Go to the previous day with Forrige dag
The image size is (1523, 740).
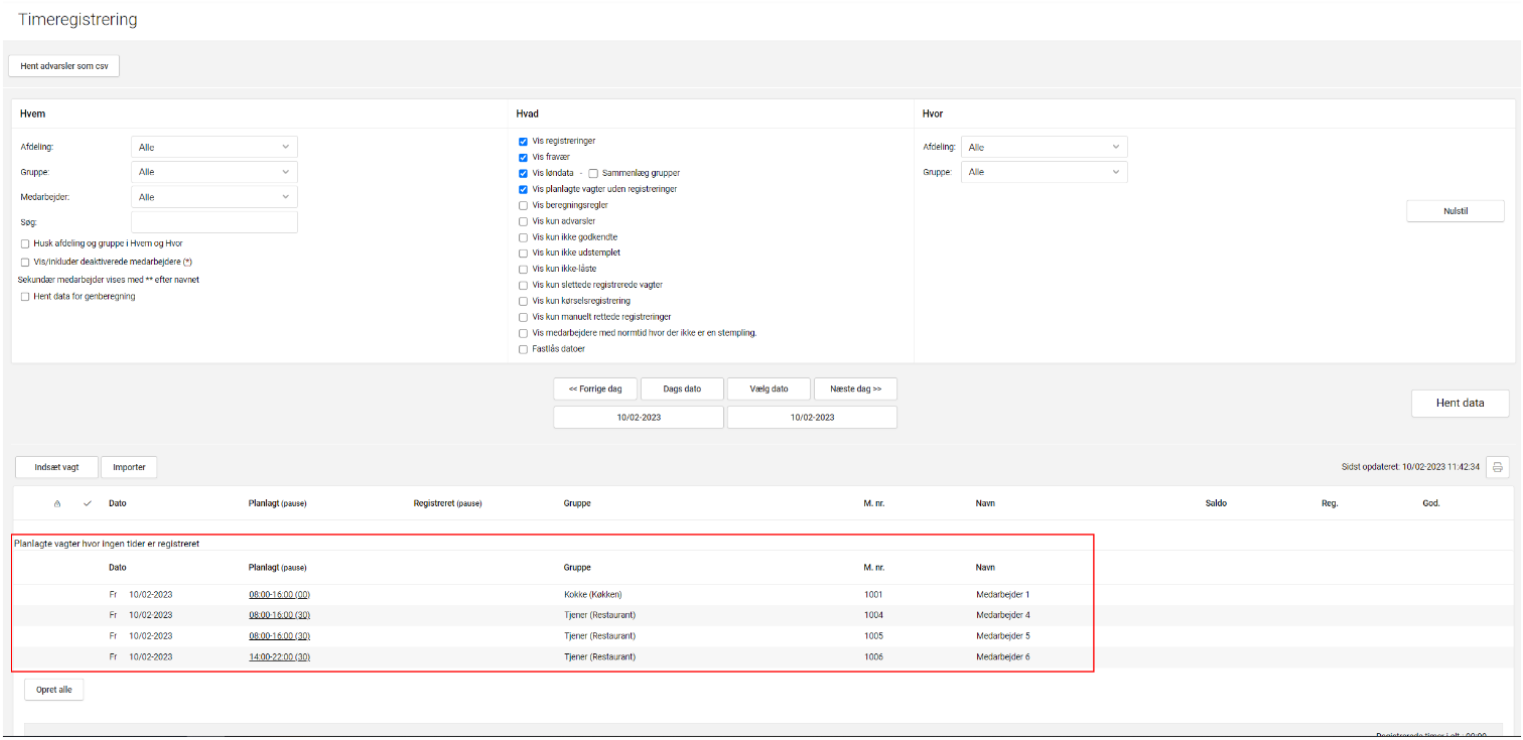coord(595,389)
